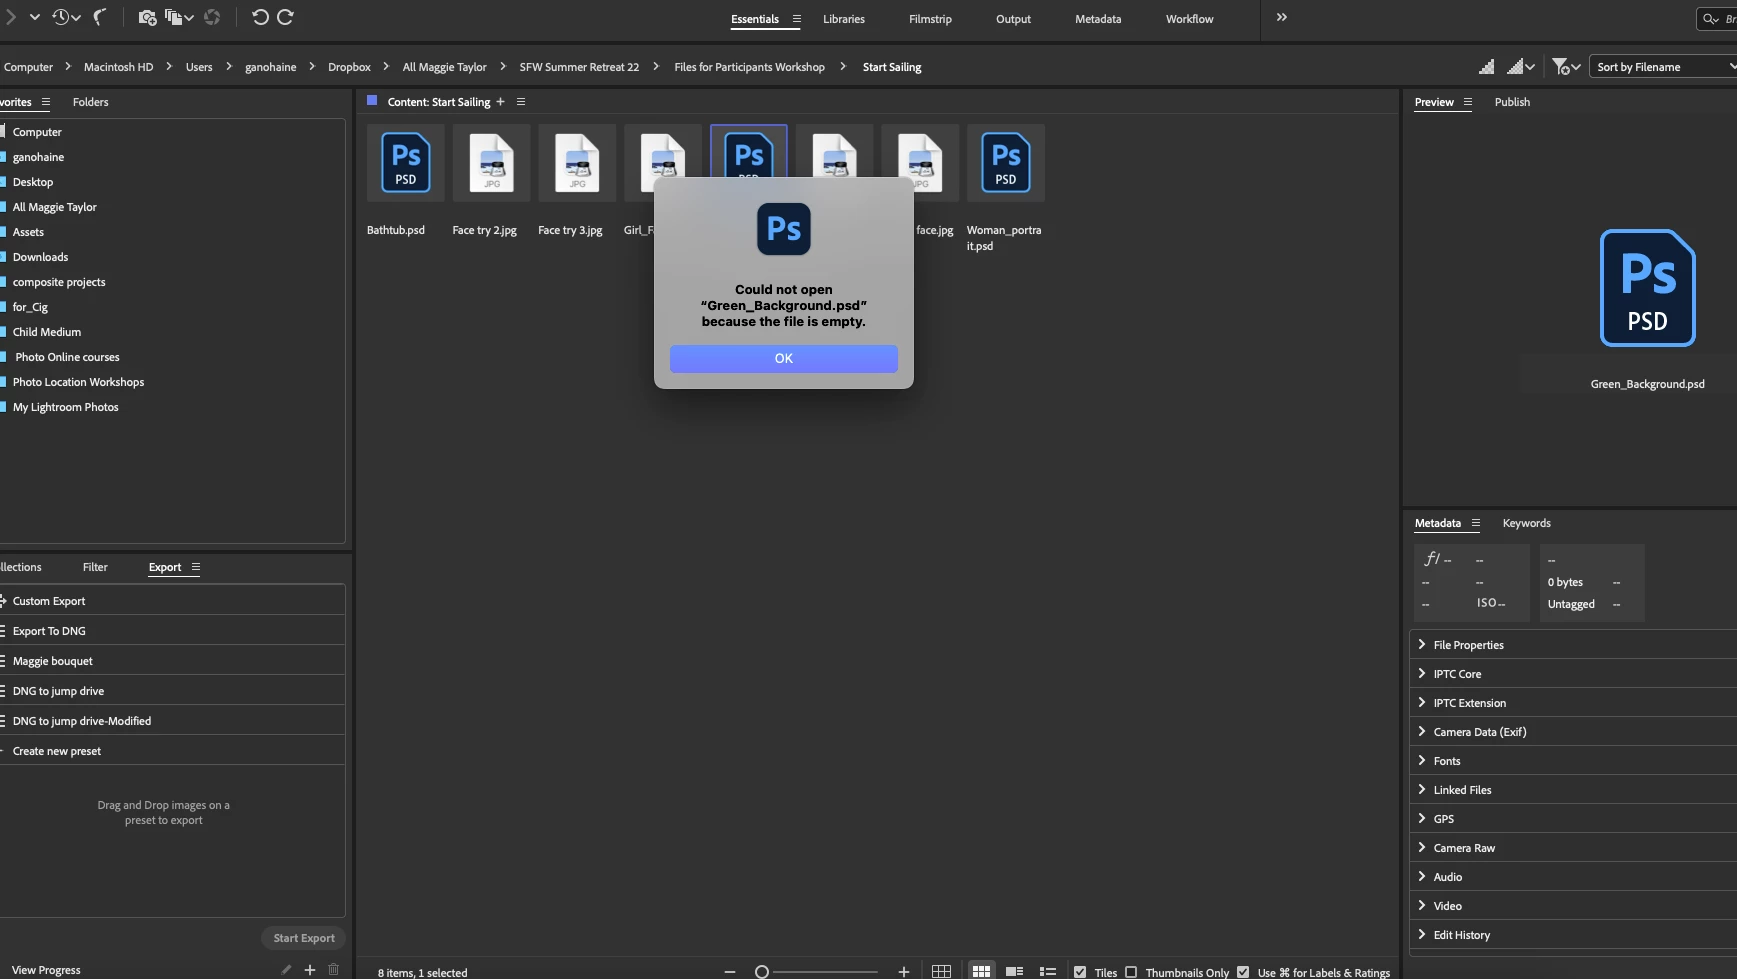Click the plus icon beside Content: Start Sailing
This screenshot has width=1737, height=979.
(x=501, y=102)
